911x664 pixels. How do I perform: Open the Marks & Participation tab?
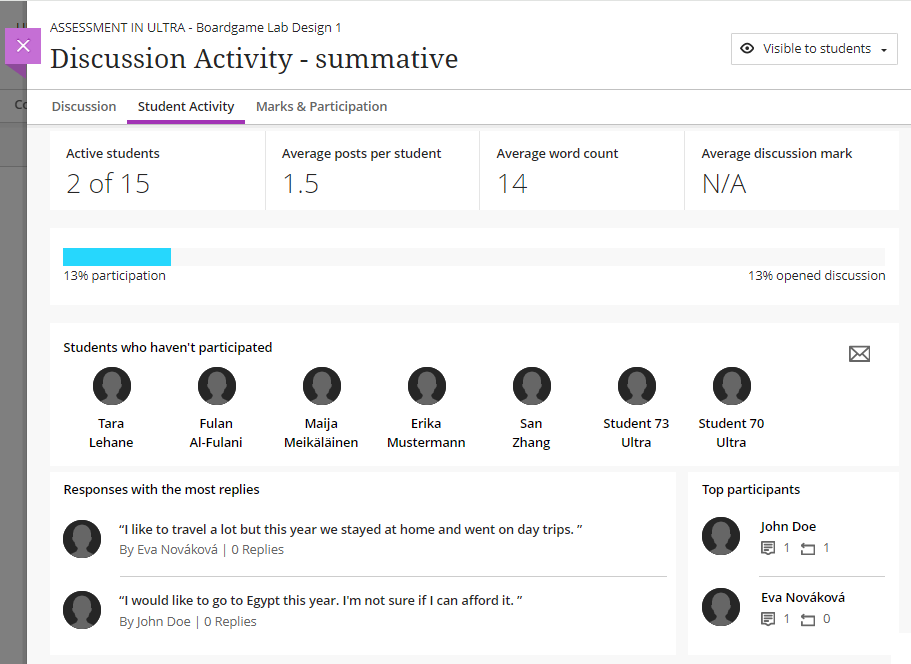click(321, 106)
